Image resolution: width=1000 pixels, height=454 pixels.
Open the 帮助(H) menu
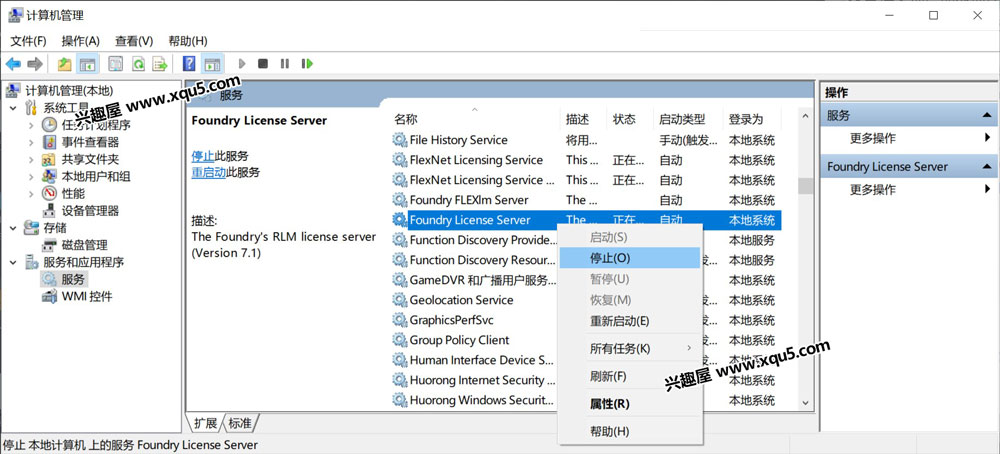pyautogui.click(x=188, y=41)
